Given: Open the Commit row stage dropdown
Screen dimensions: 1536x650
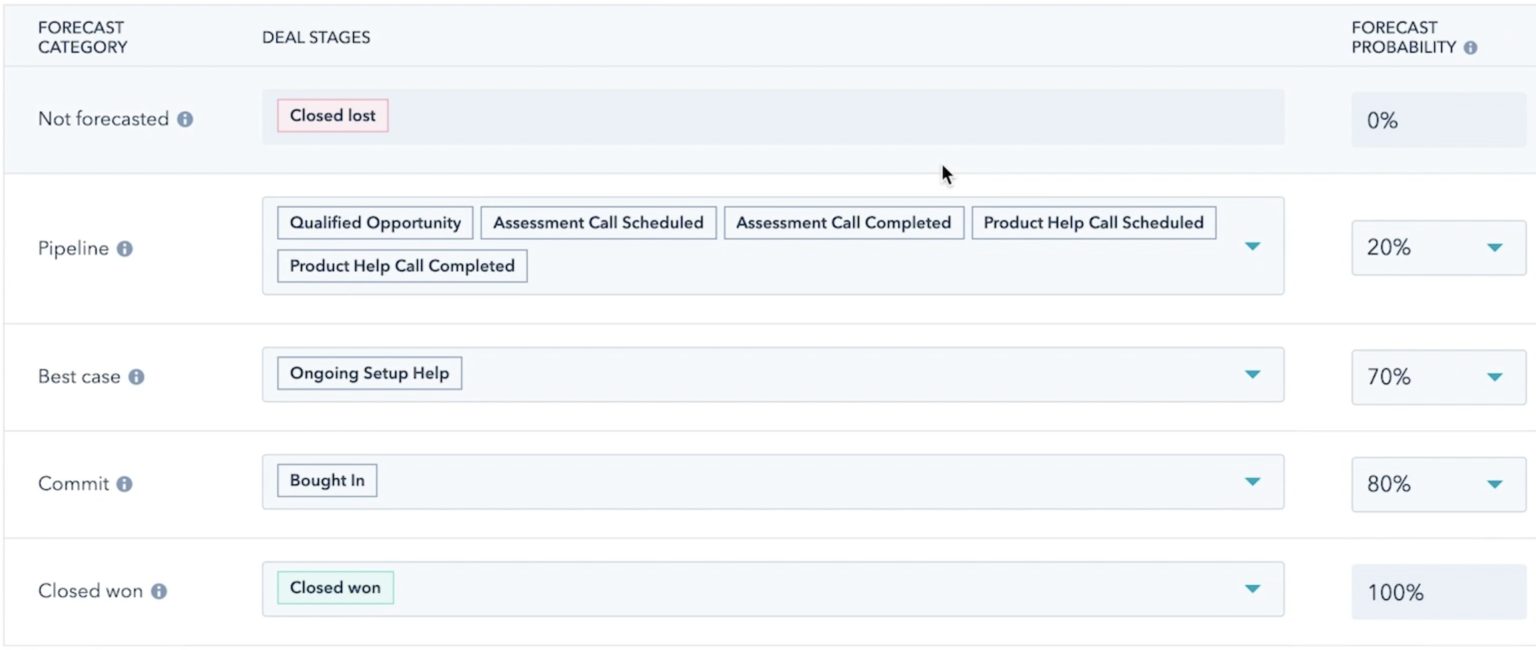Looking at the screenshot, I should pos(1253,481).
